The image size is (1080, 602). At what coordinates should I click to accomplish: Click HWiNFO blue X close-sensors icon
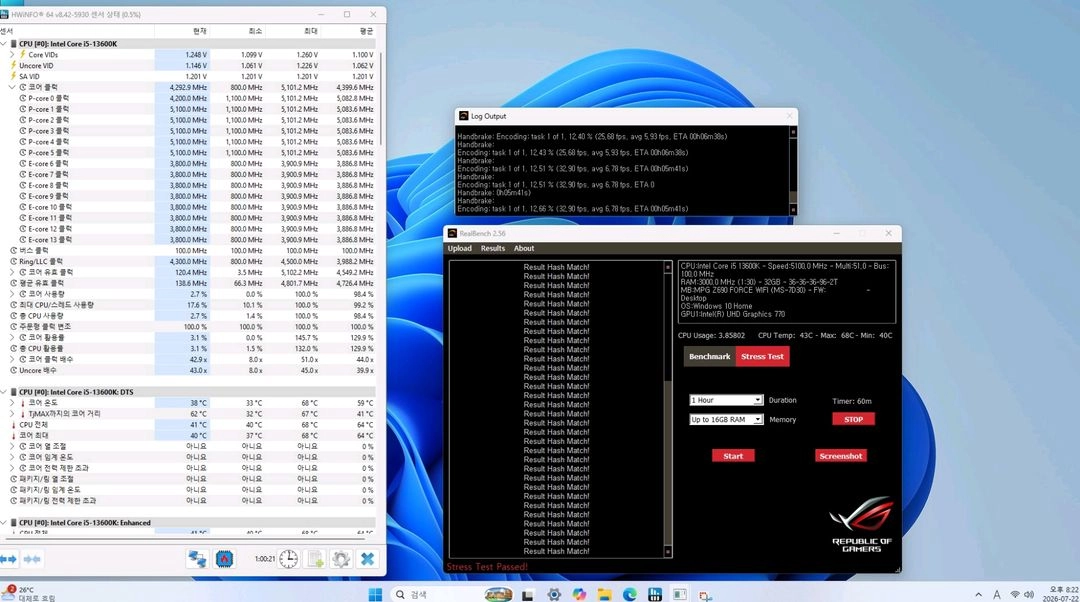[367, 559]
